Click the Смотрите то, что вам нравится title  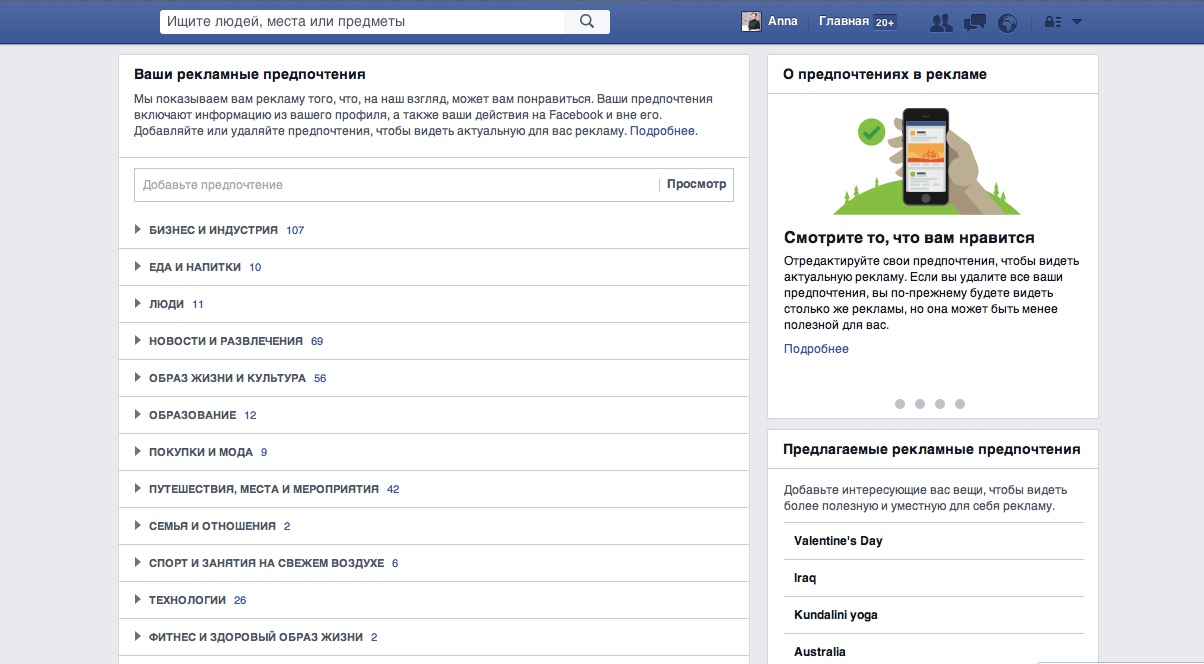[x=909, y=238]
